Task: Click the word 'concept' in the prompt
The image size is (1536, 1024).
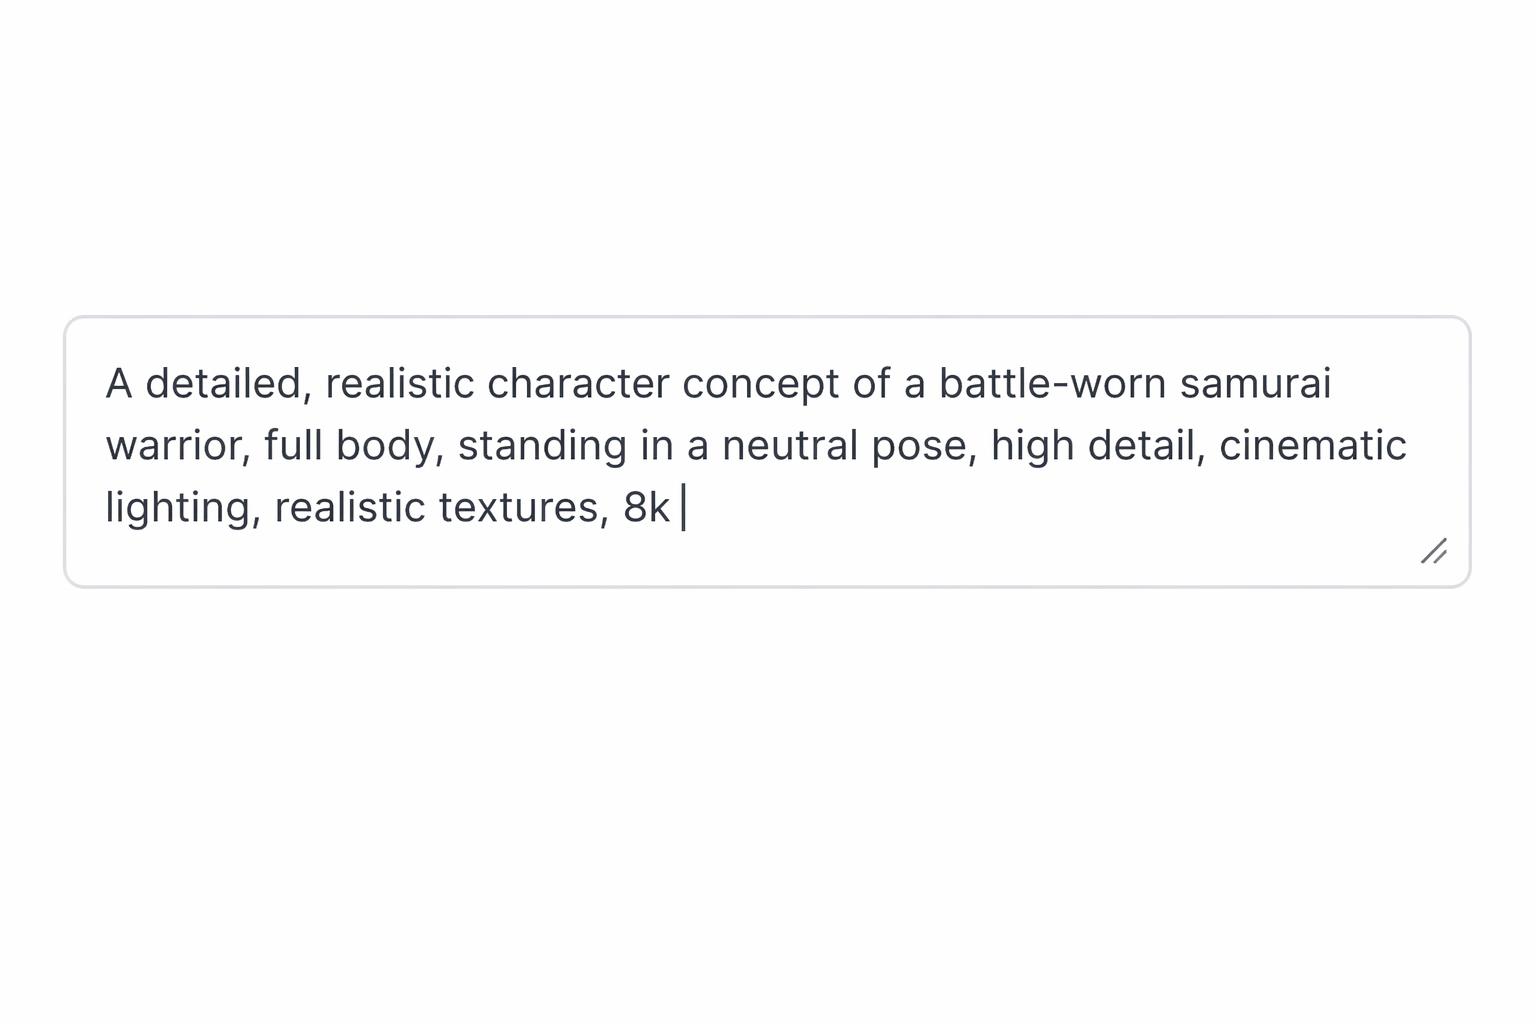Action: (x=761, y=386)
